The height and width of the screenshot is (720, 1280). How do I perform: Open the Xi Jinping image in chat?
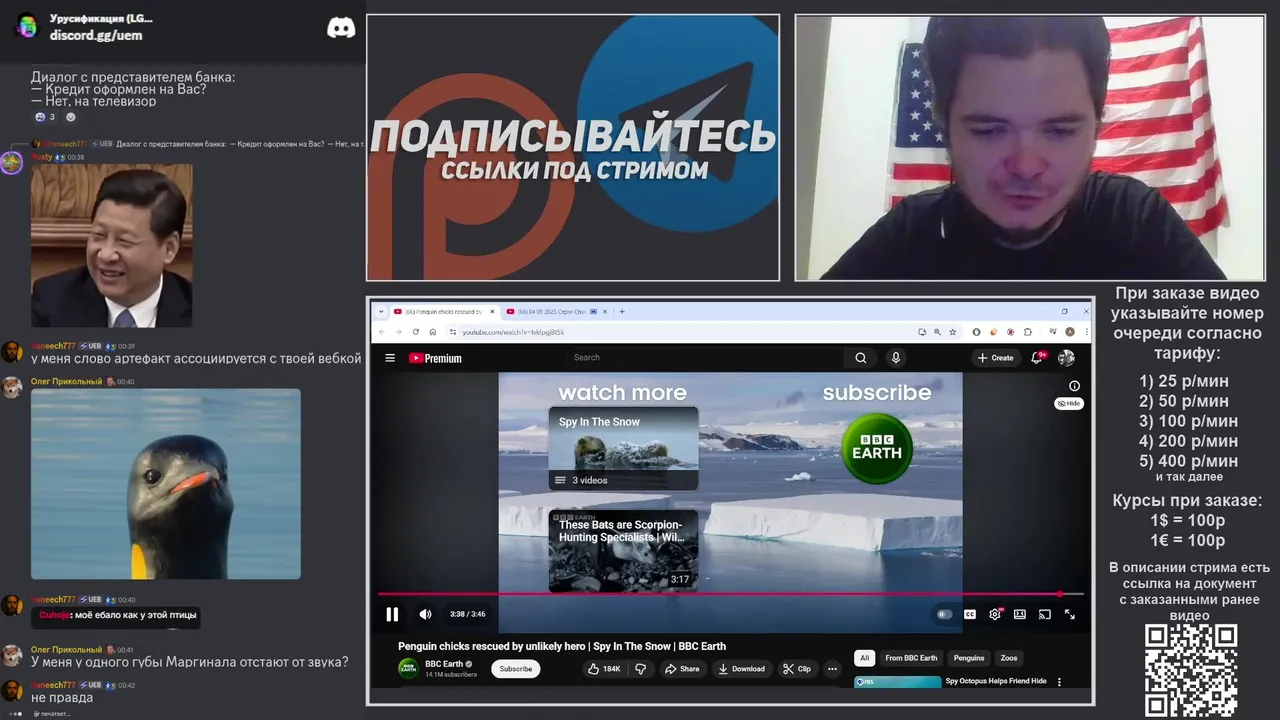(111, 246)
